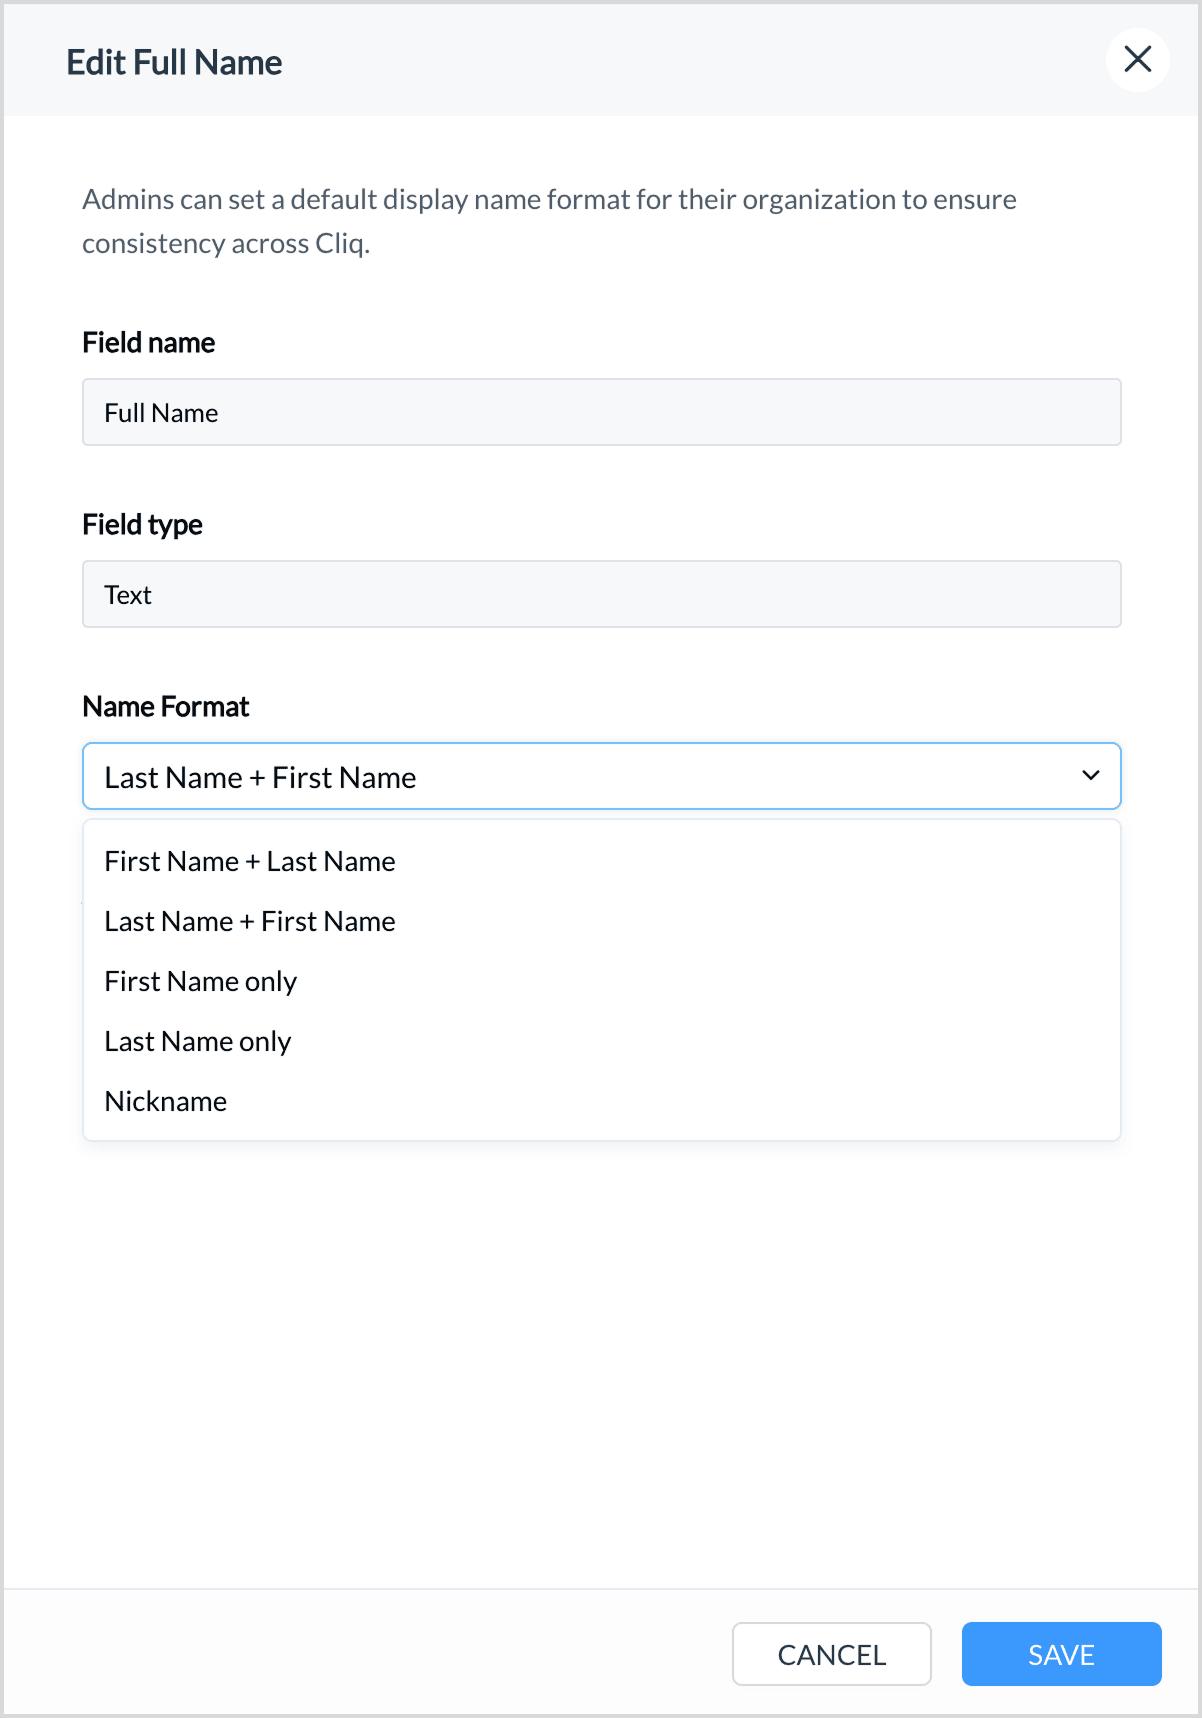Close the Edit Full Name dialog
Image resolution: width=1202 pixels, height=1718 pixels.
tap(1137, 60)
